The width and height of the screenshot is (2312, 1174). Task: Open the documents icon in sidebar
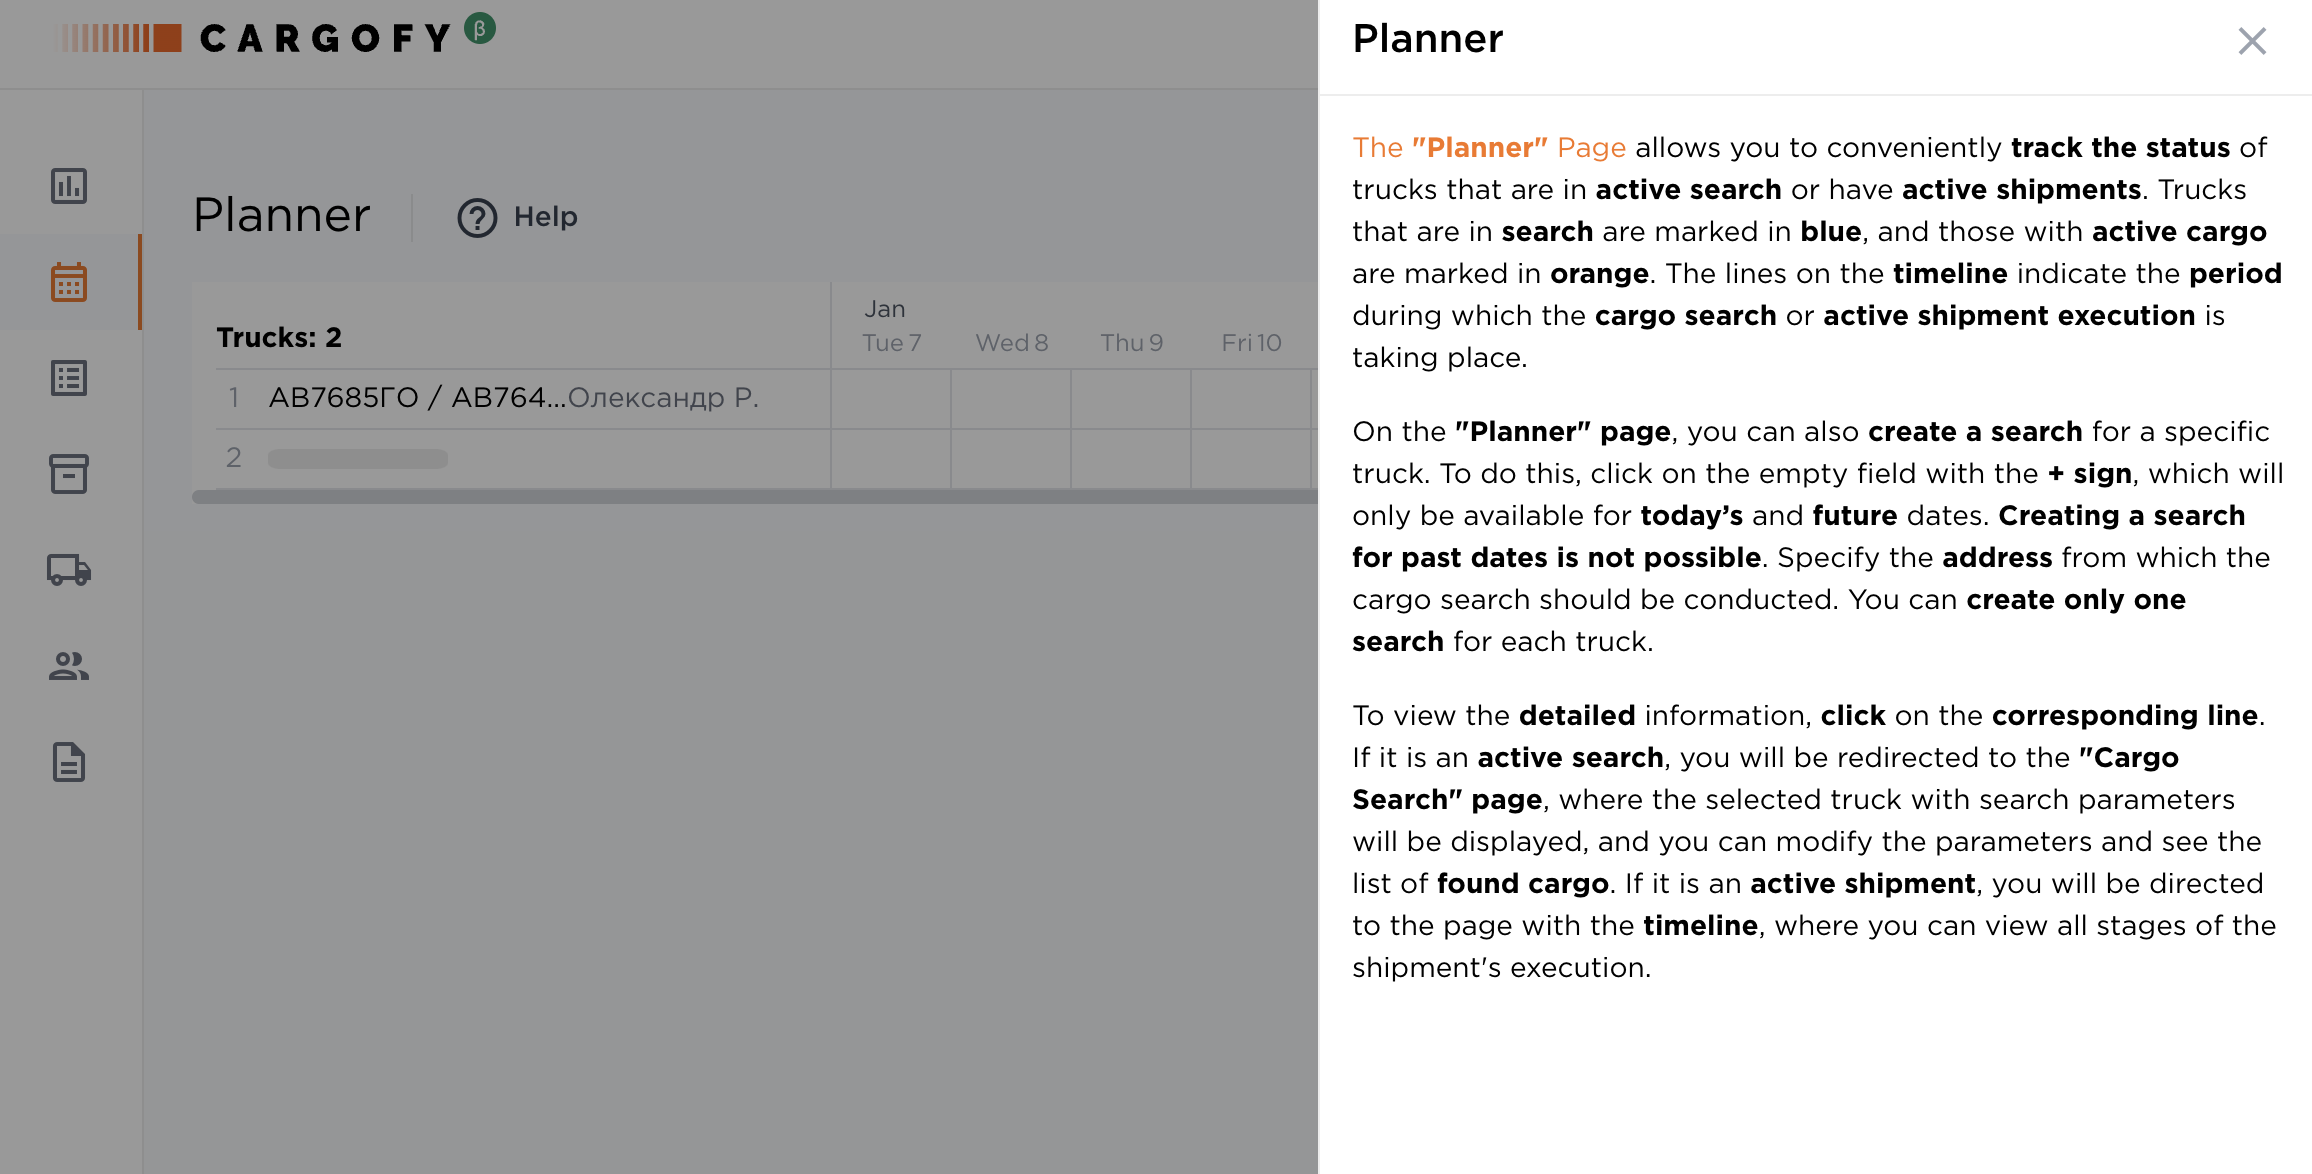[x=69, y=763]
